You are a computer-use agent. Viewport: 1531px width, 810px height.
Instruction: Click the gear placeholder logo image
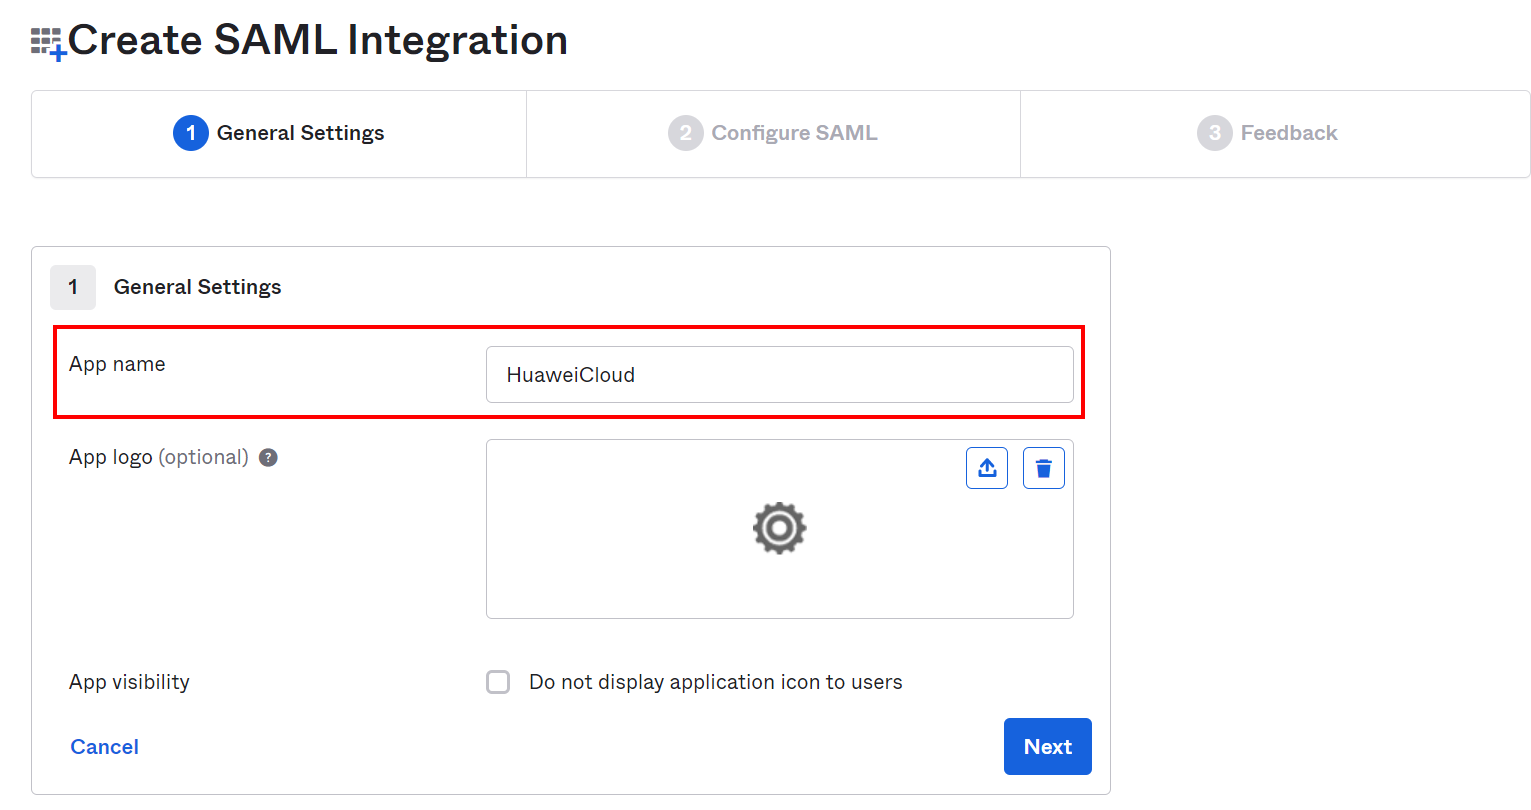pyautogui.click(x=779, y=528)
